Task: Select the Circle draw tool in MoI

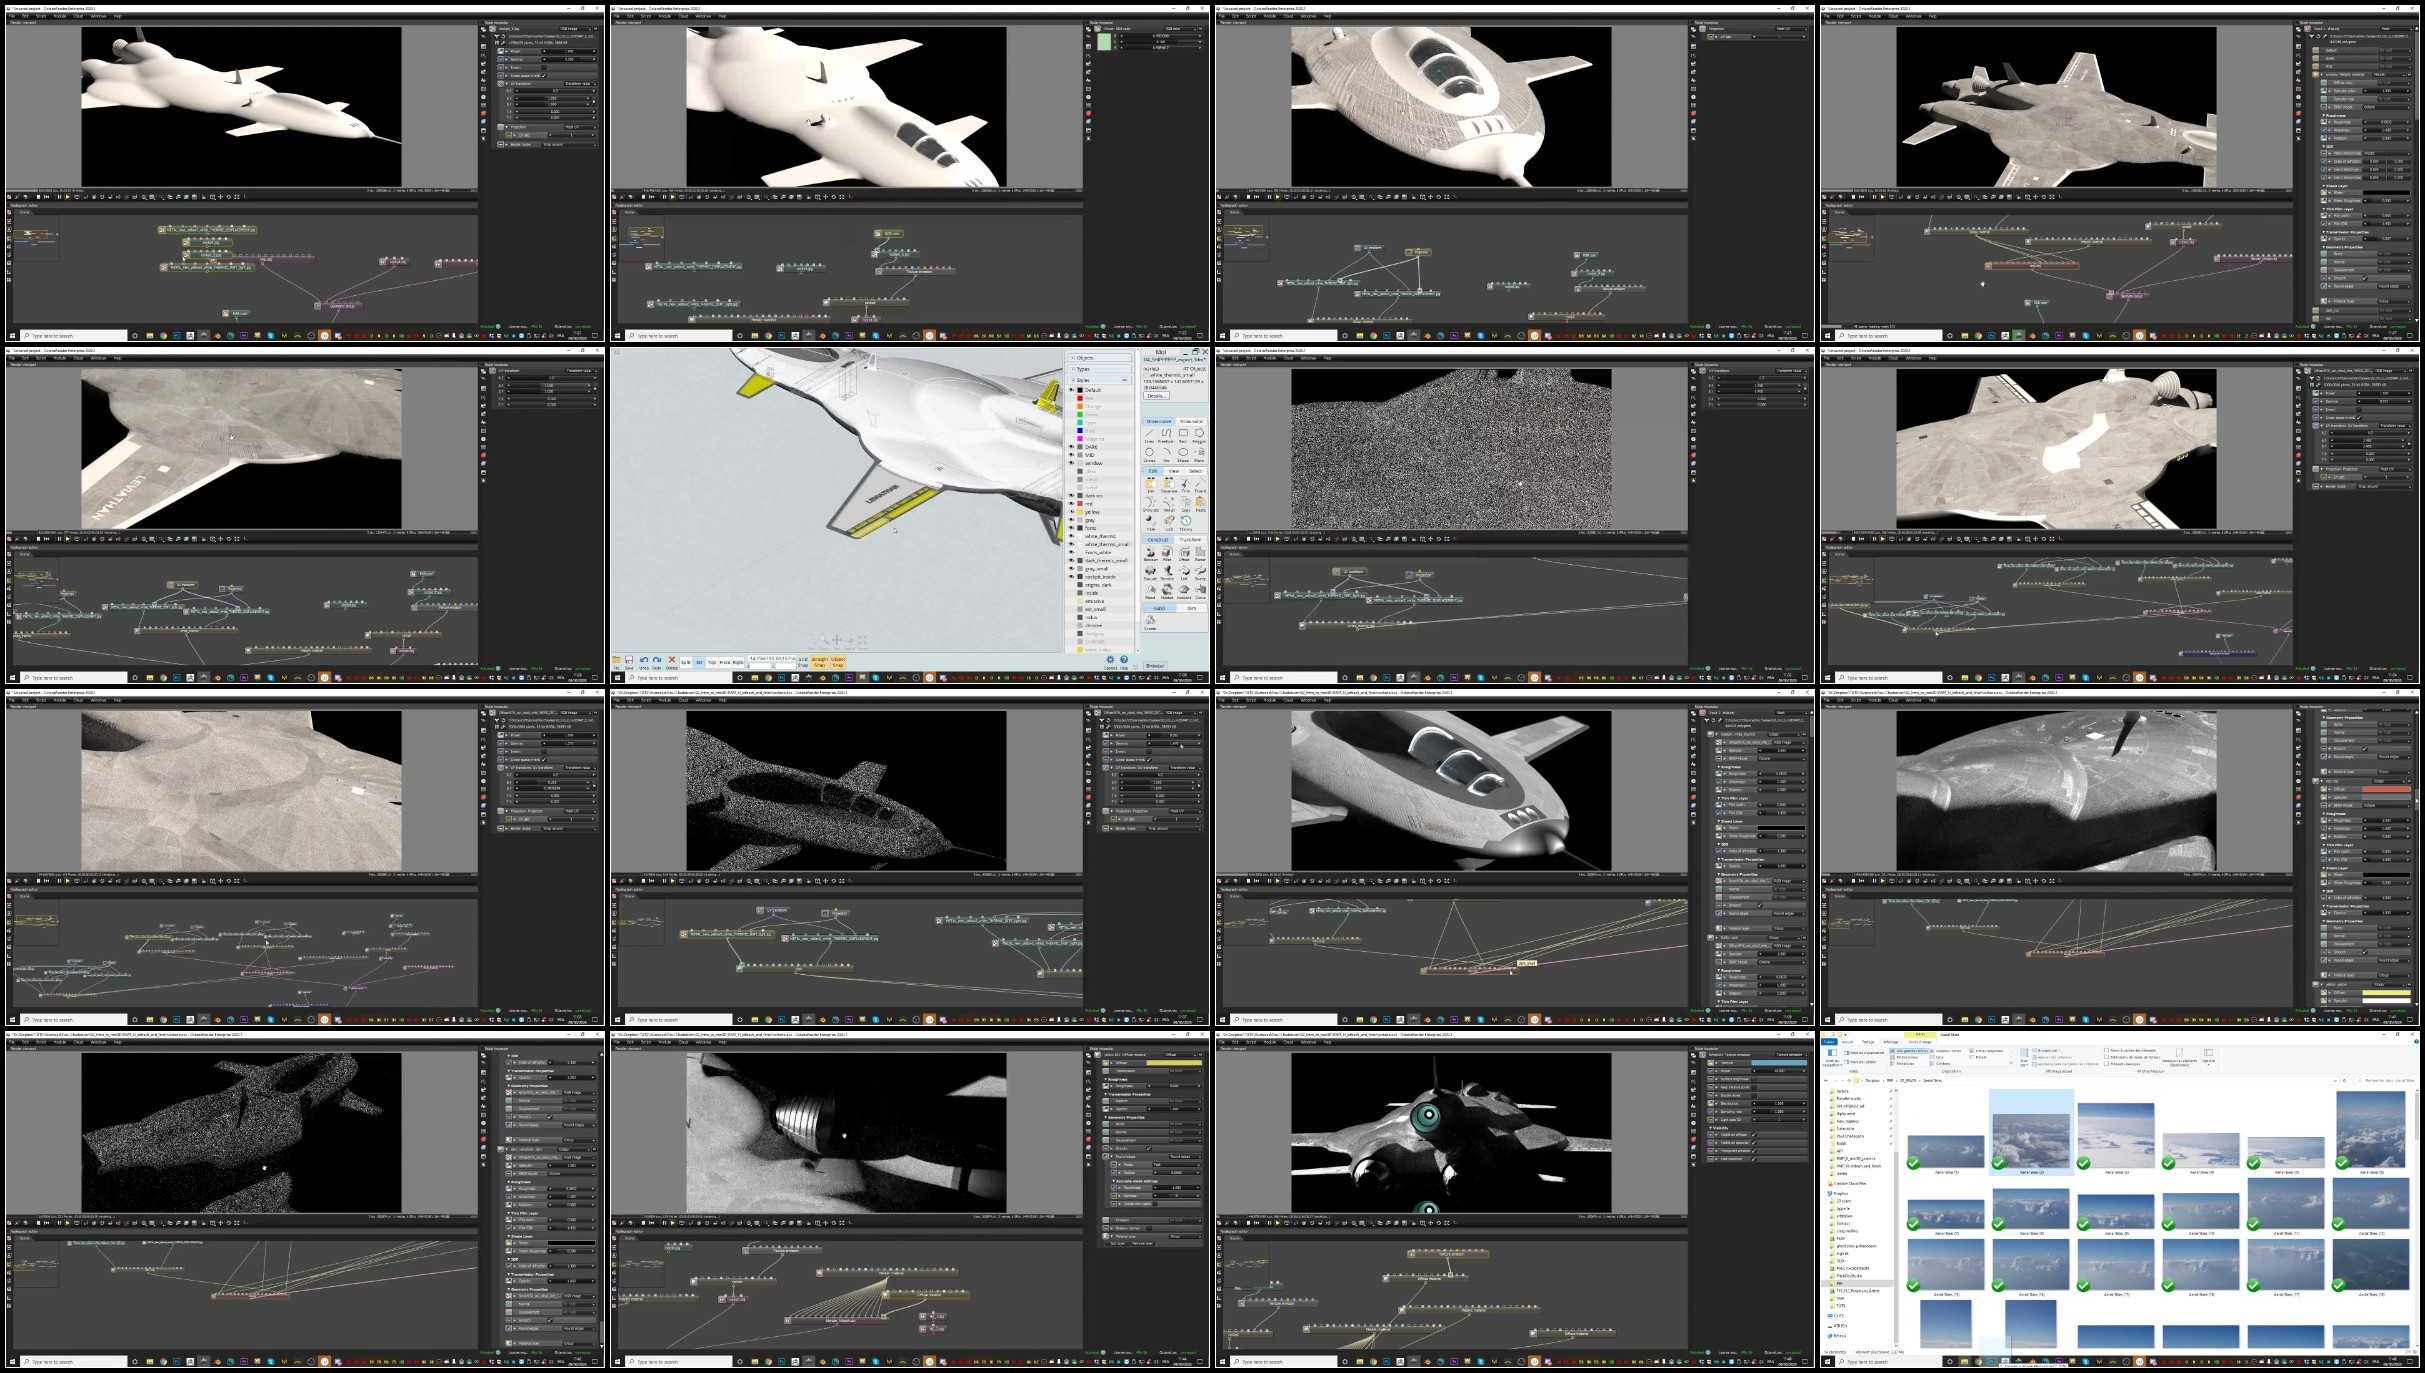Action: pyautogui.click(x=1149, y=455)
